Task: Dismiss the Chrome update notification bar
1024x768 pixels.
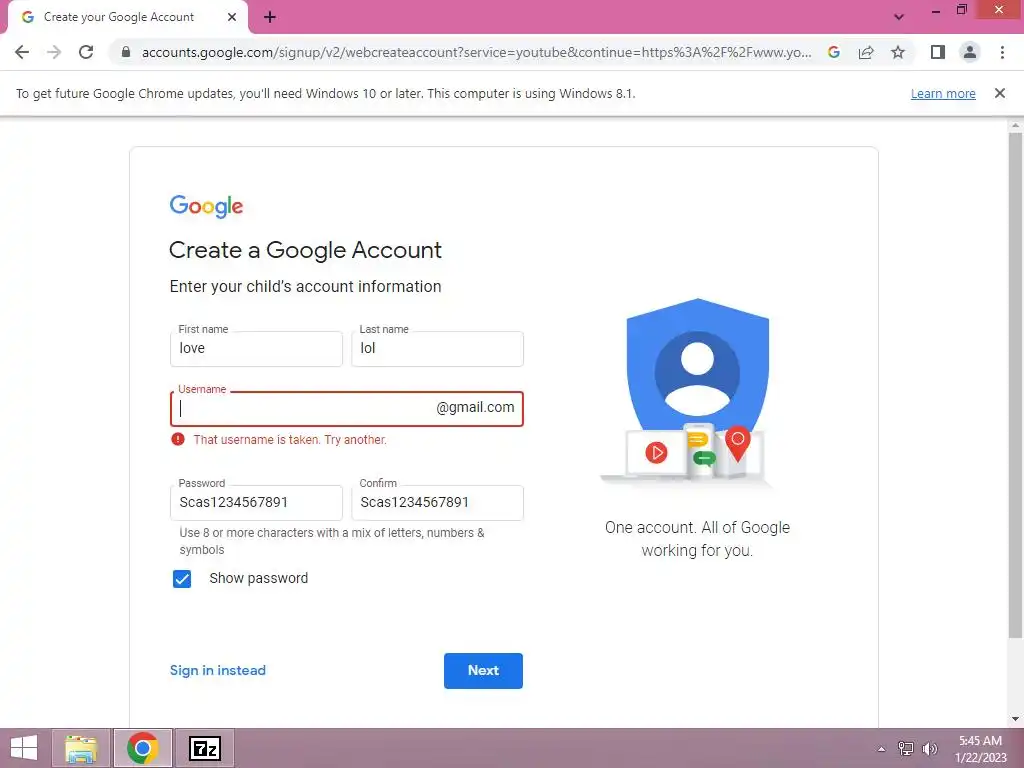Action: click(999, 93)
